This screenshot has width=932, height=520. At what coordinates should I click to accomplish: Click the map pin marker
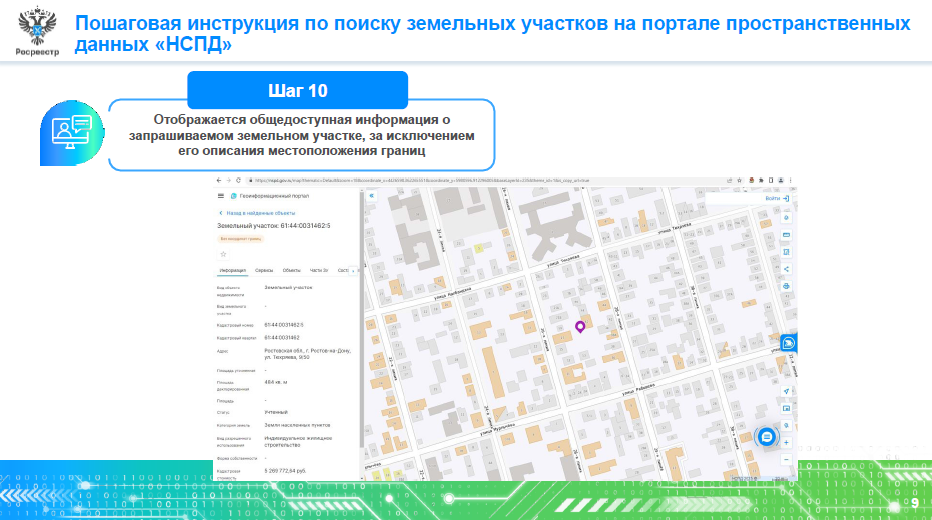tap(580, 326)
